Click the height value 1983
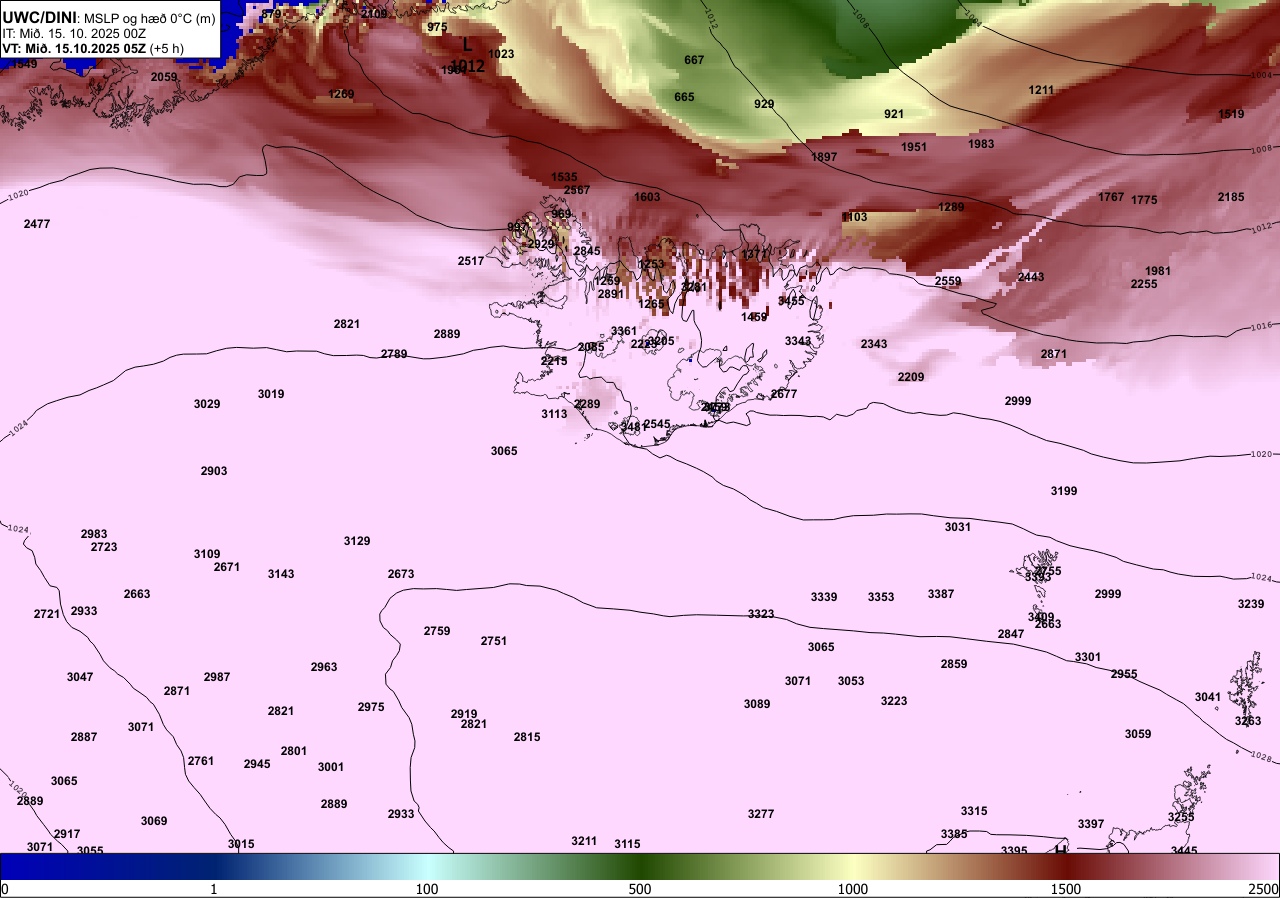The width and height of the screenshot is (1280, 898). point(981,144)
